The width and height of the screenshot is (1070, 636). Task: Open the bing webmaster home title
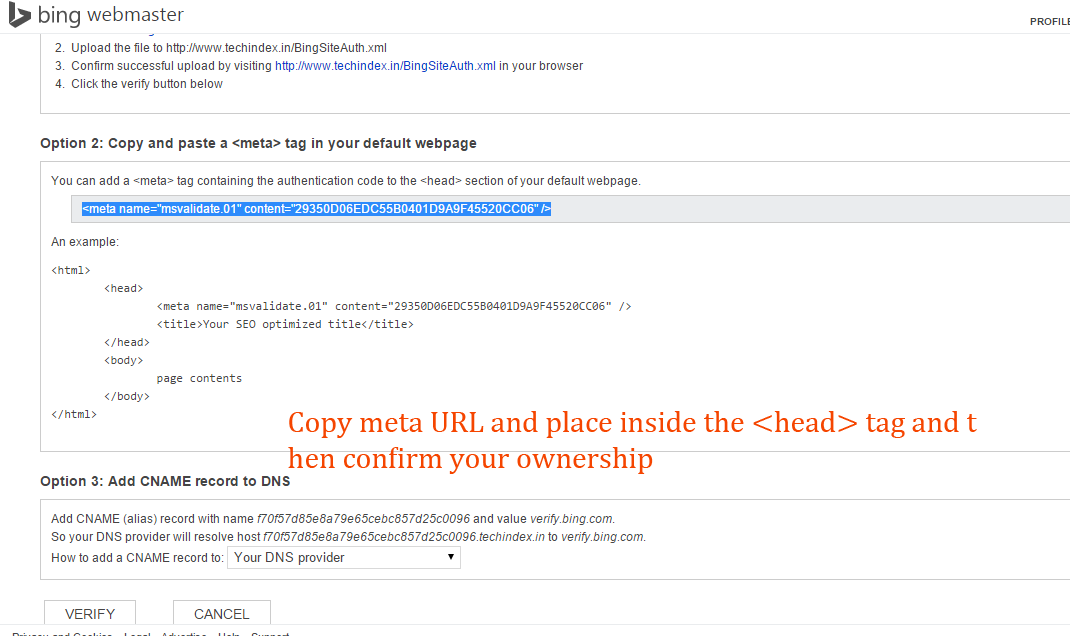(x=111, y=14)
